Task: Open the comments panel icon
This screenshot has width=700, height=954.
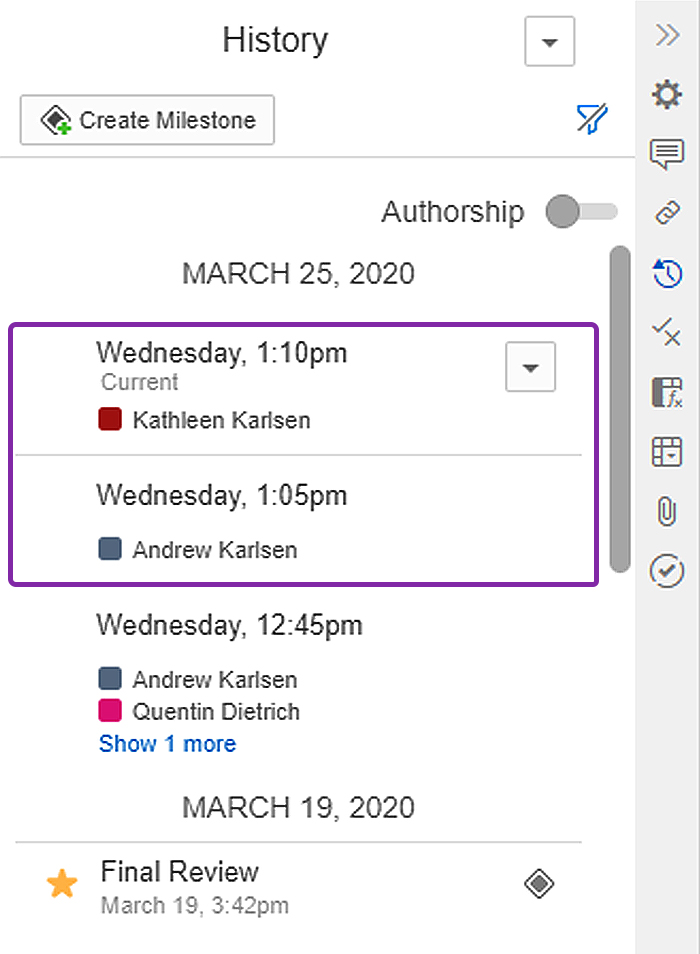Action: (x=667, y=154)
